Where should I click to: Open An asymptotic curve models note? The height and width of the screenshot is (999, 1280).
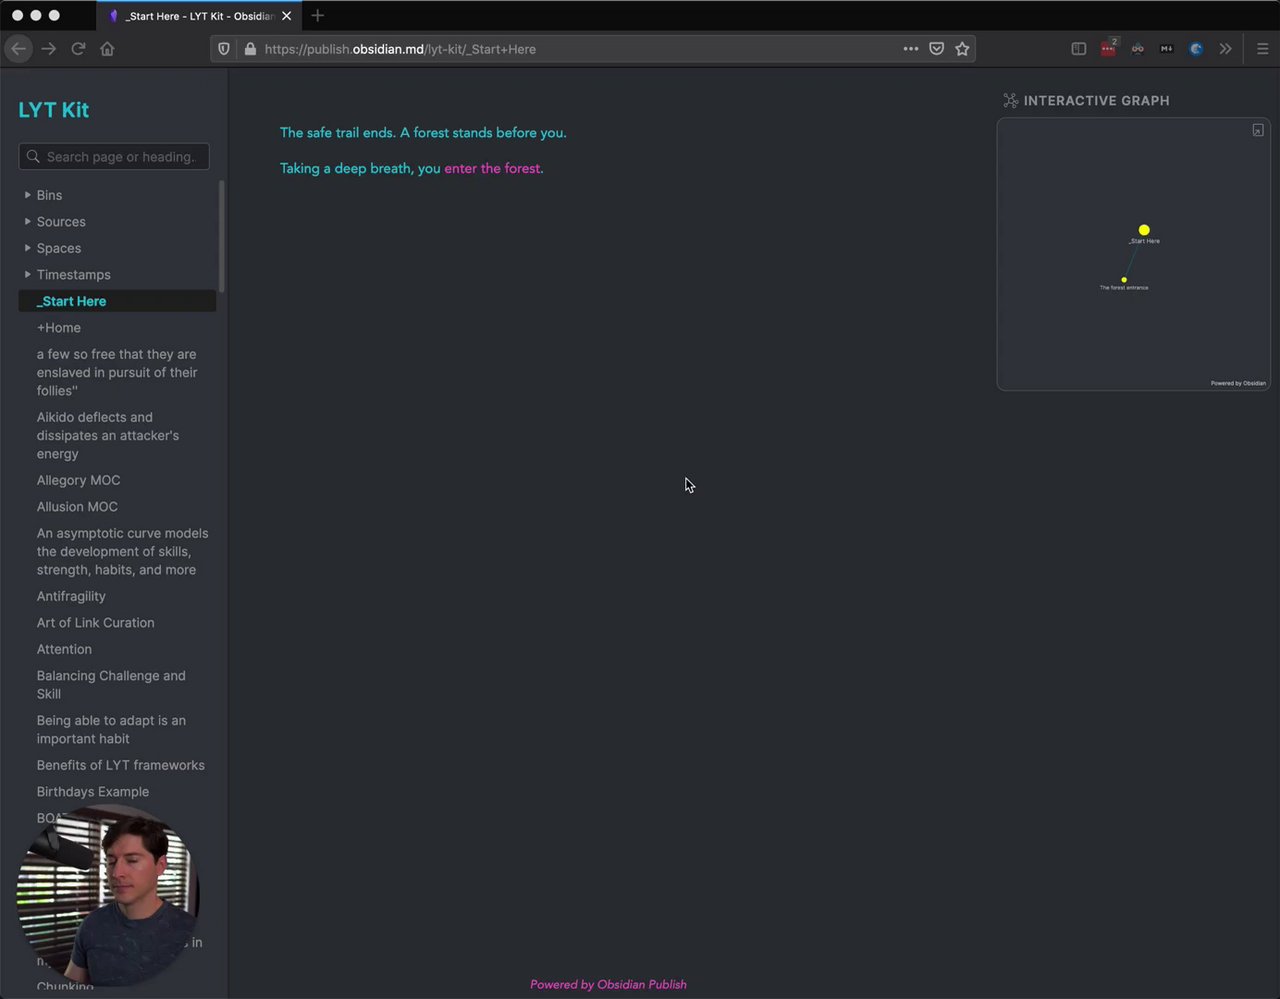(x=122, y=551)
